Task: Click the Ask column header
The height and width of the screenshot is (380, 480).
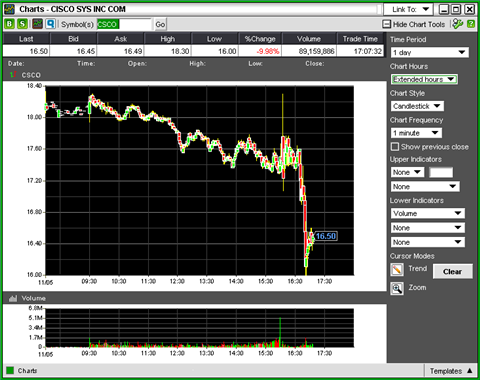Action: (x=121, y=39)
